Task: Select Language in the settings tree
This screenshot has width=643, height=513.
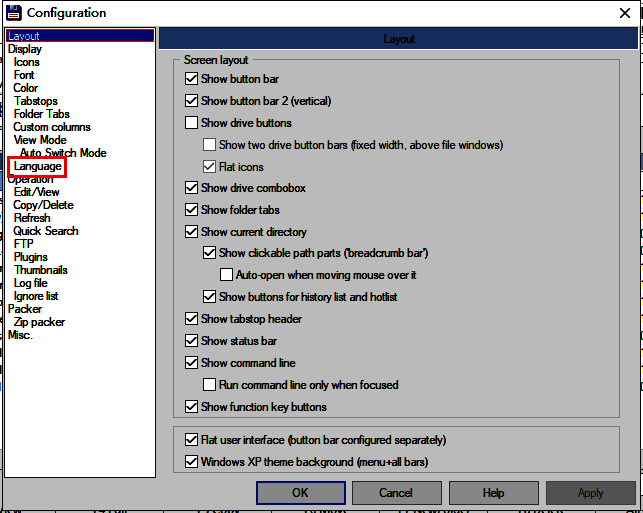Action: (37, 166)
